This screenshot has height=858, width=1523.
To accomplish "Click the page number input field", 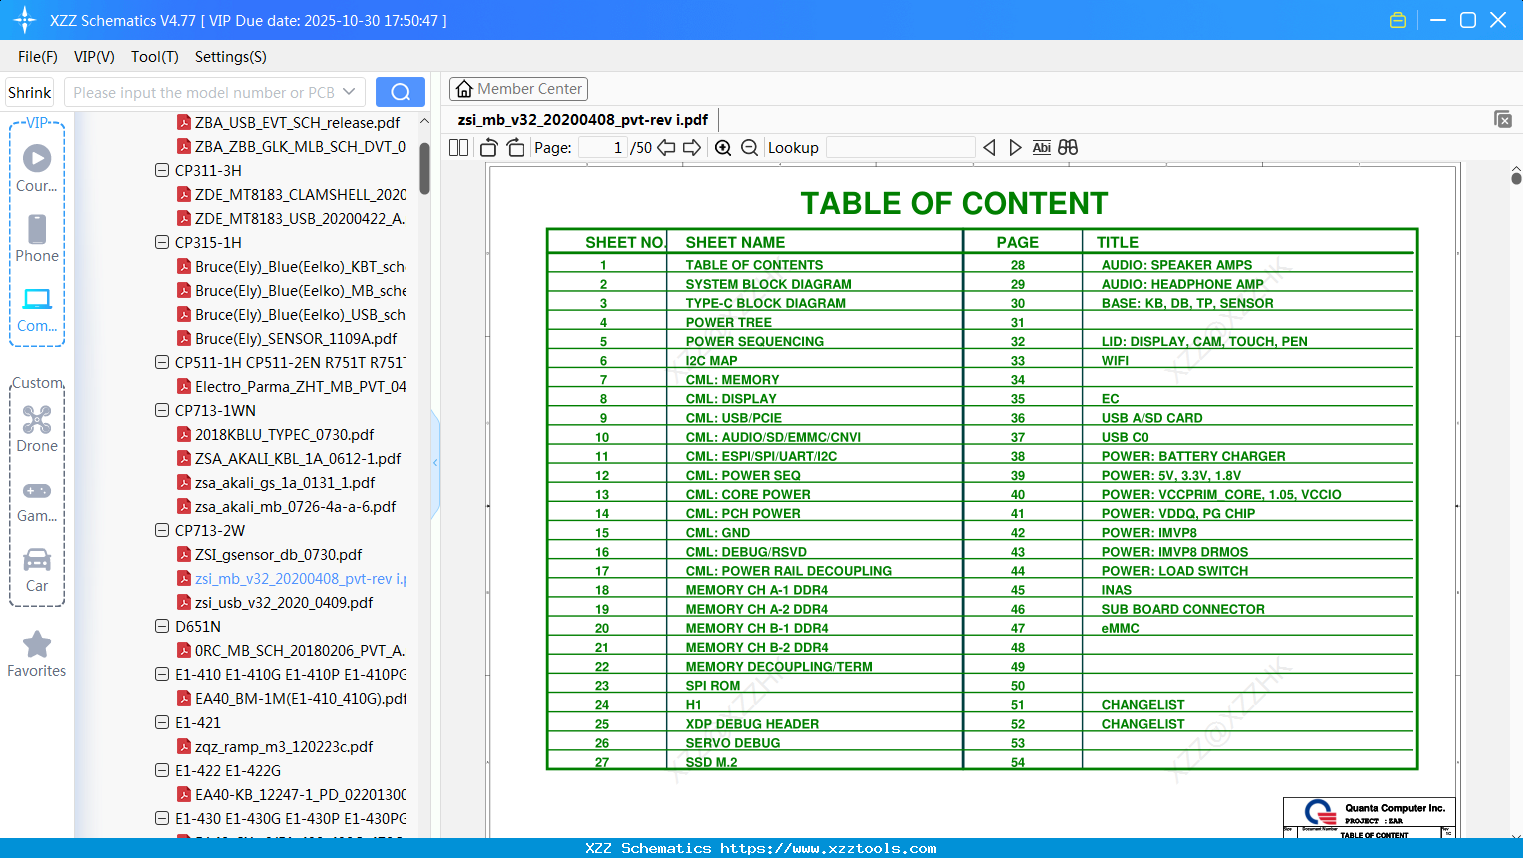I will (x=601, y=148).
